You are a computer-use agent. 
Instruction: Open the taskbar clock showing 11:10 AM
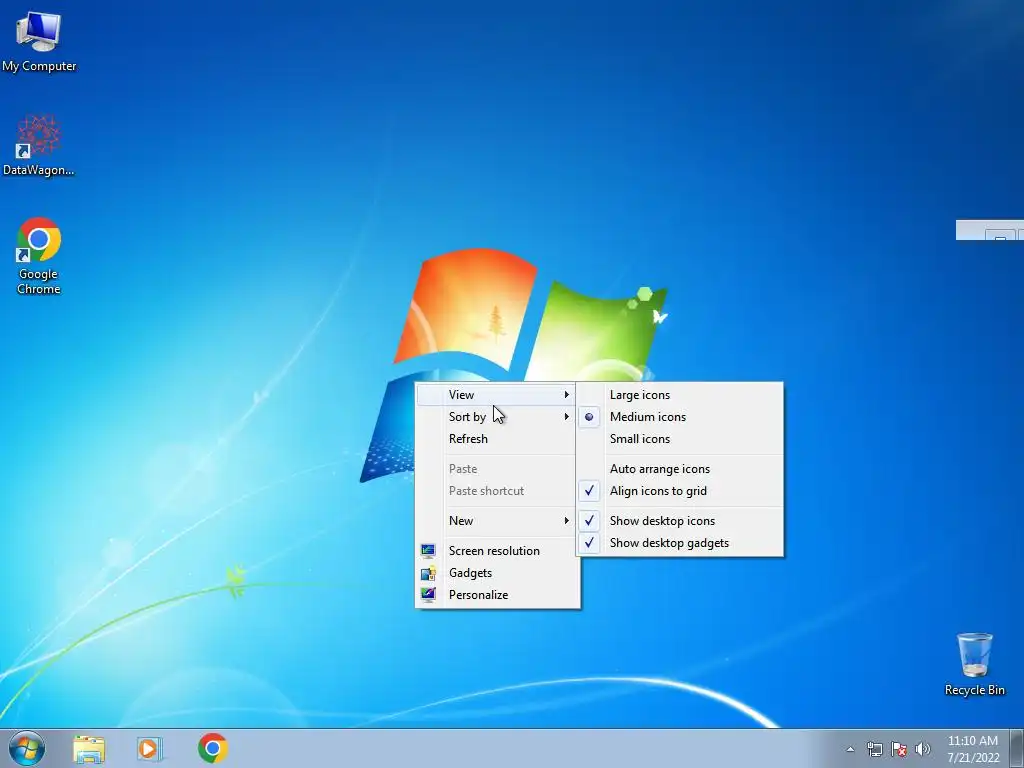pos(973,749)
